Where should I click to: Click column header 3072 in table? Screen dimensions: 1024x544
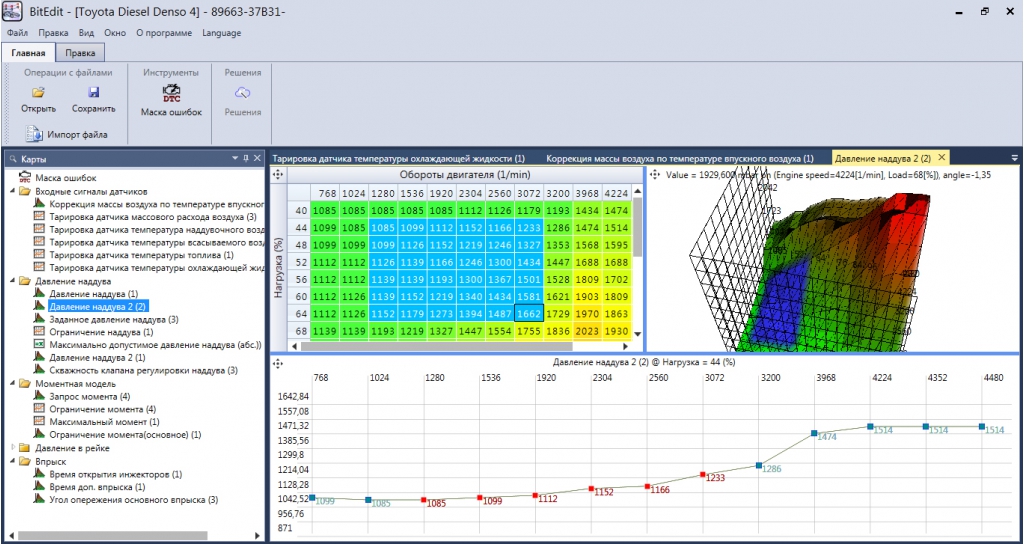(x=528, y=193)
